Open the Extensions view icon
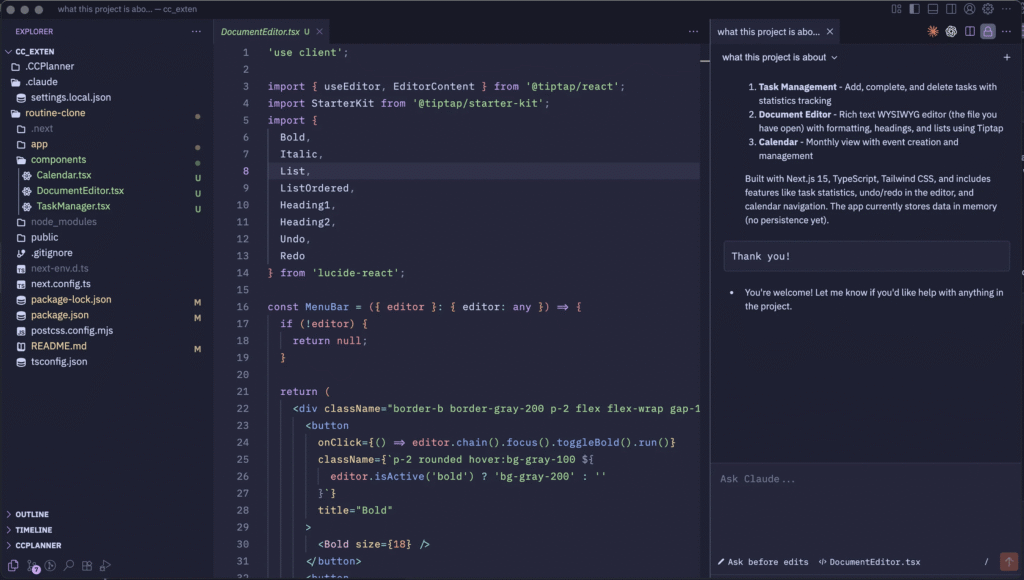1024x580 pixels. click(x=87, y=566)
